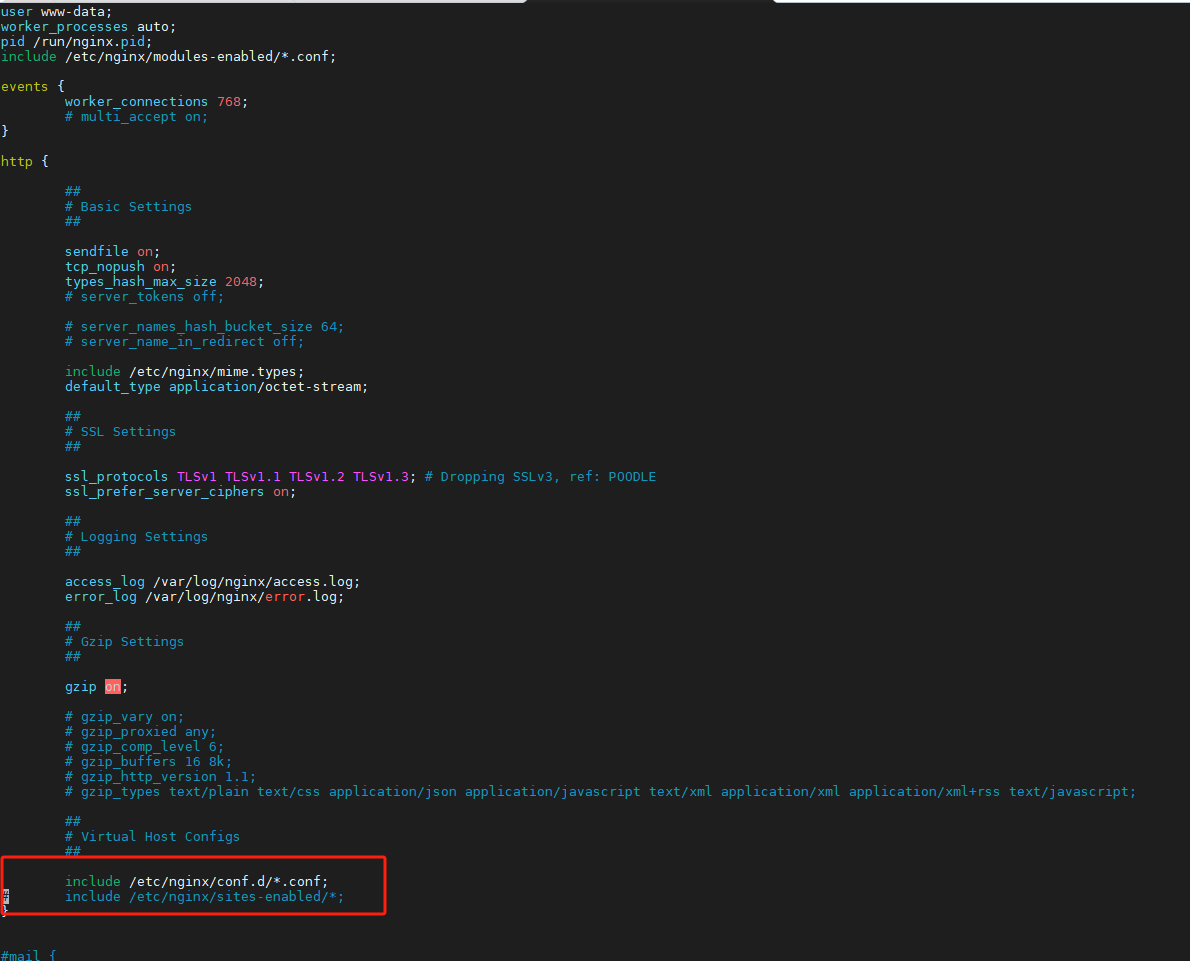Click the highlighted "on" after gzip
Viewport: 1190px width, 961px height.
pyautogui.click(x=113, y=687)
